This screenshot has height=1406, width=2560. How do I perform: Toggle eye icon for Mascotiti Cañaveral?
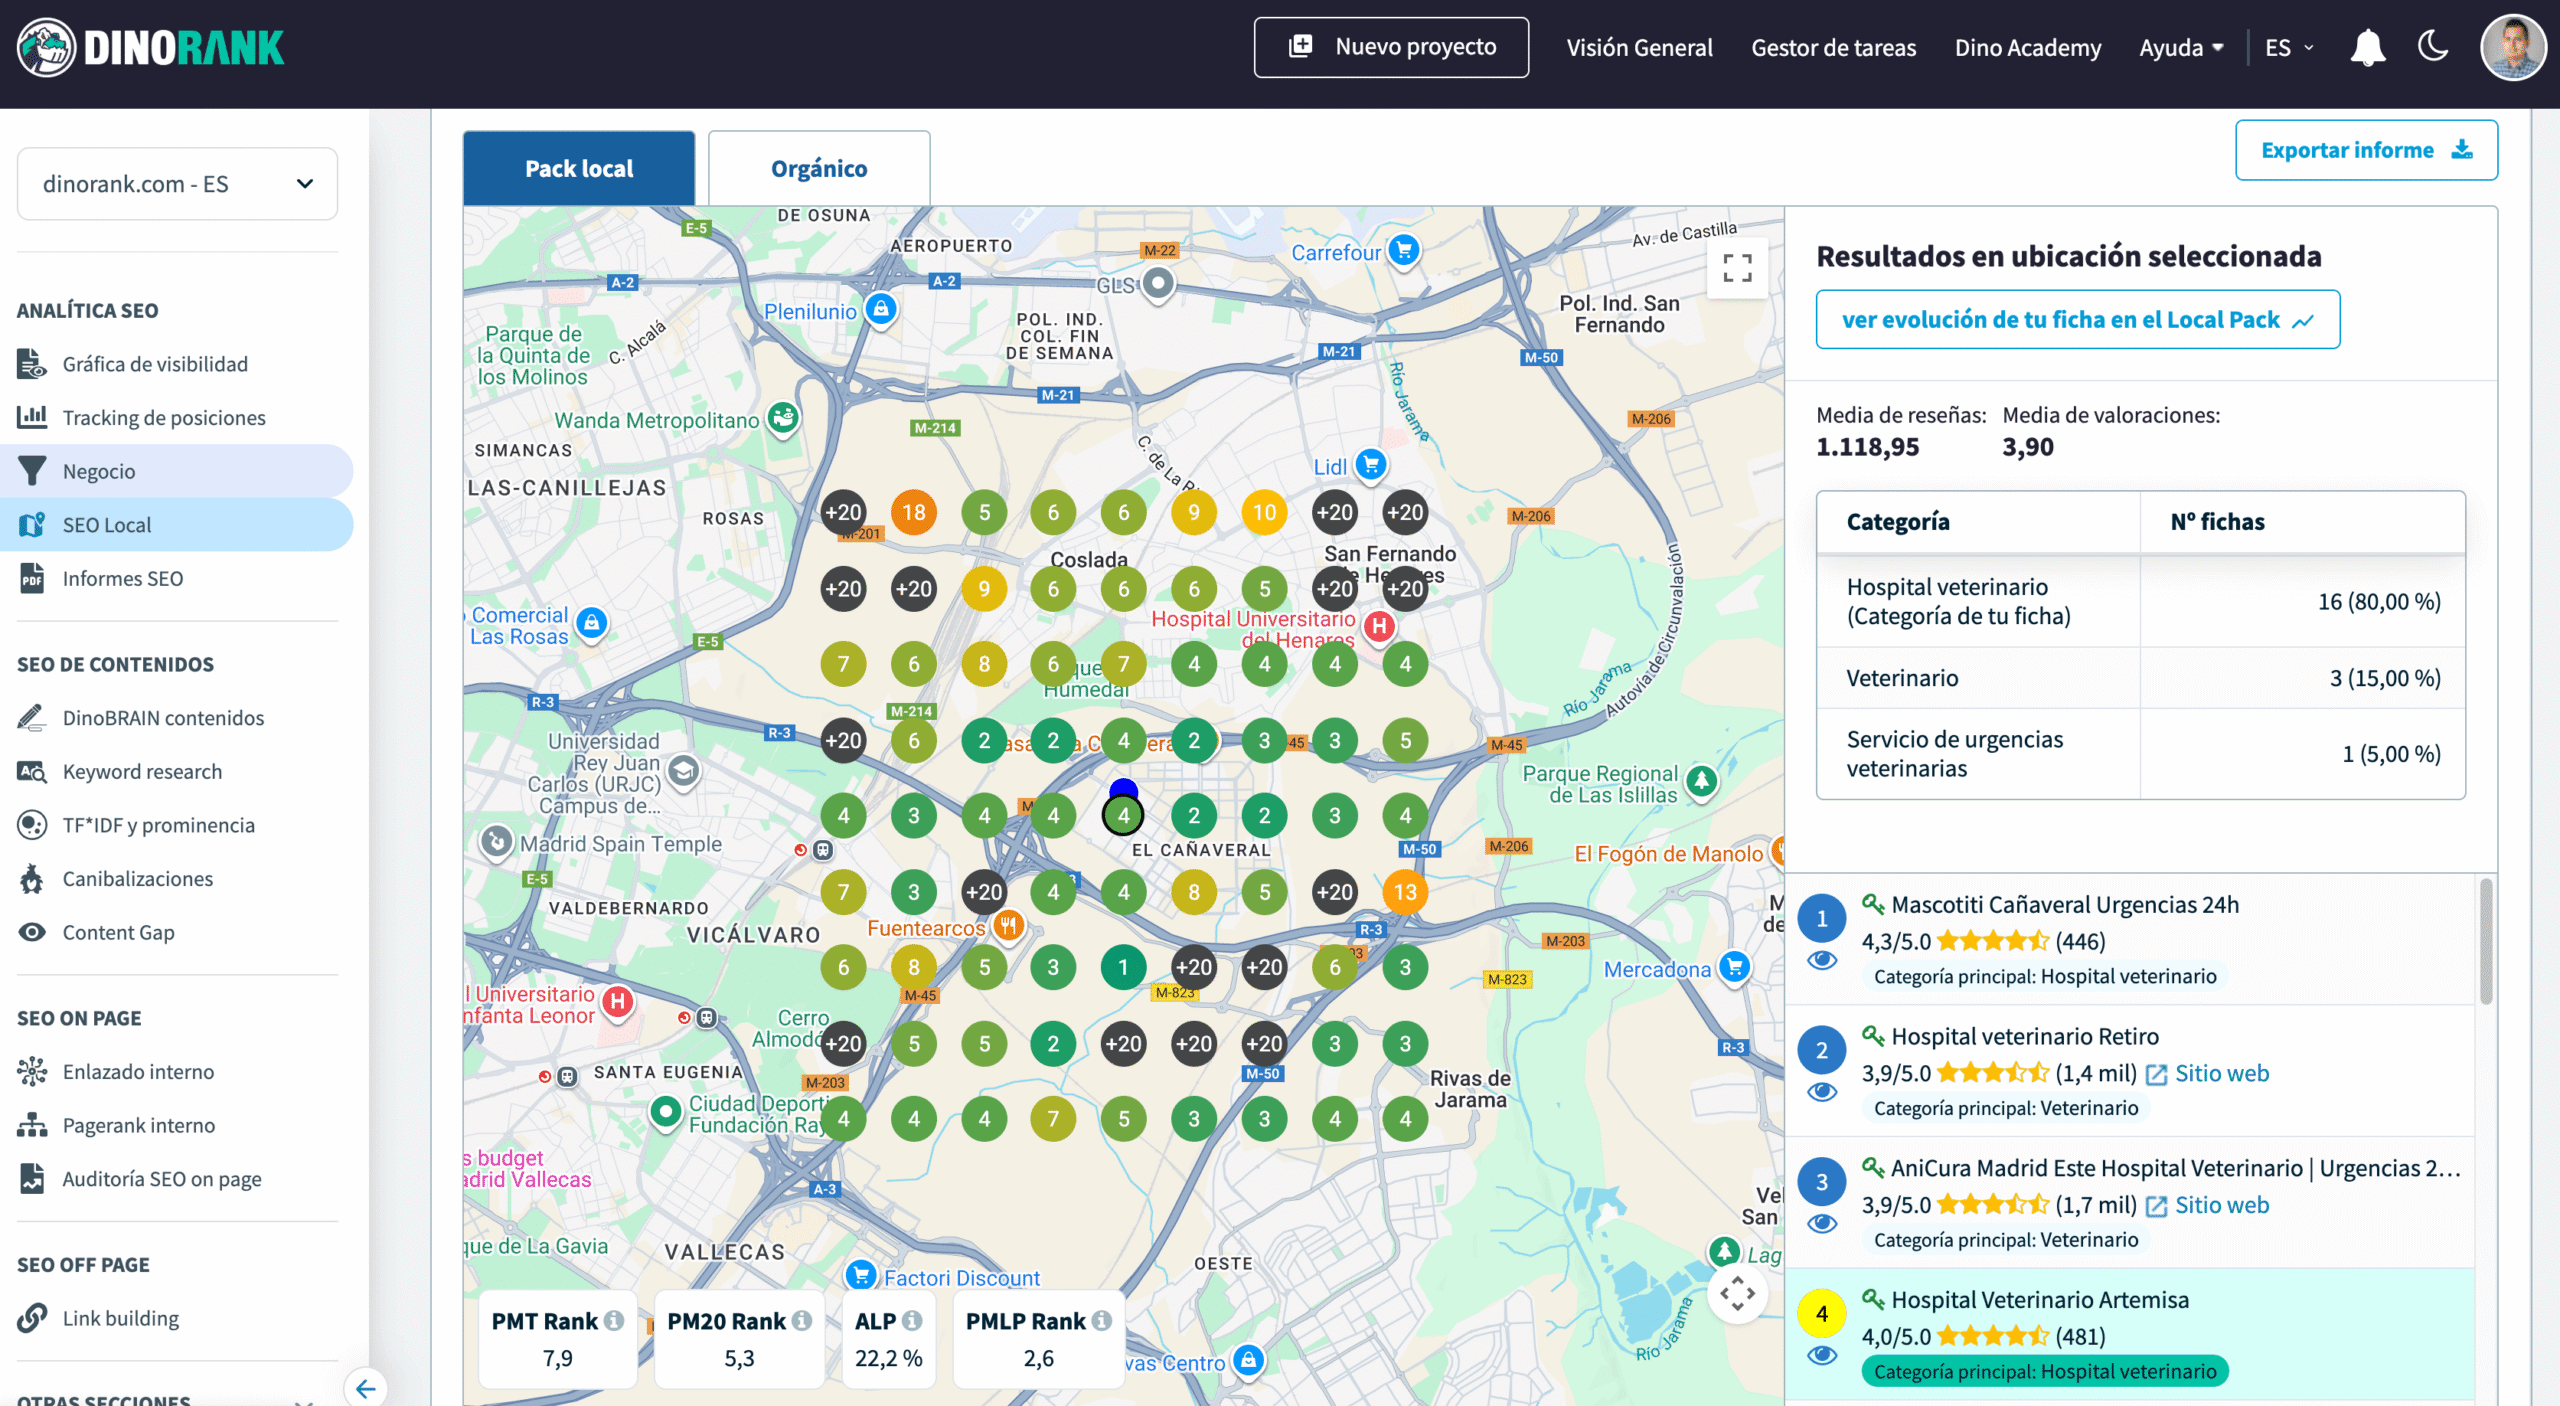click(x=1822, y=961)
